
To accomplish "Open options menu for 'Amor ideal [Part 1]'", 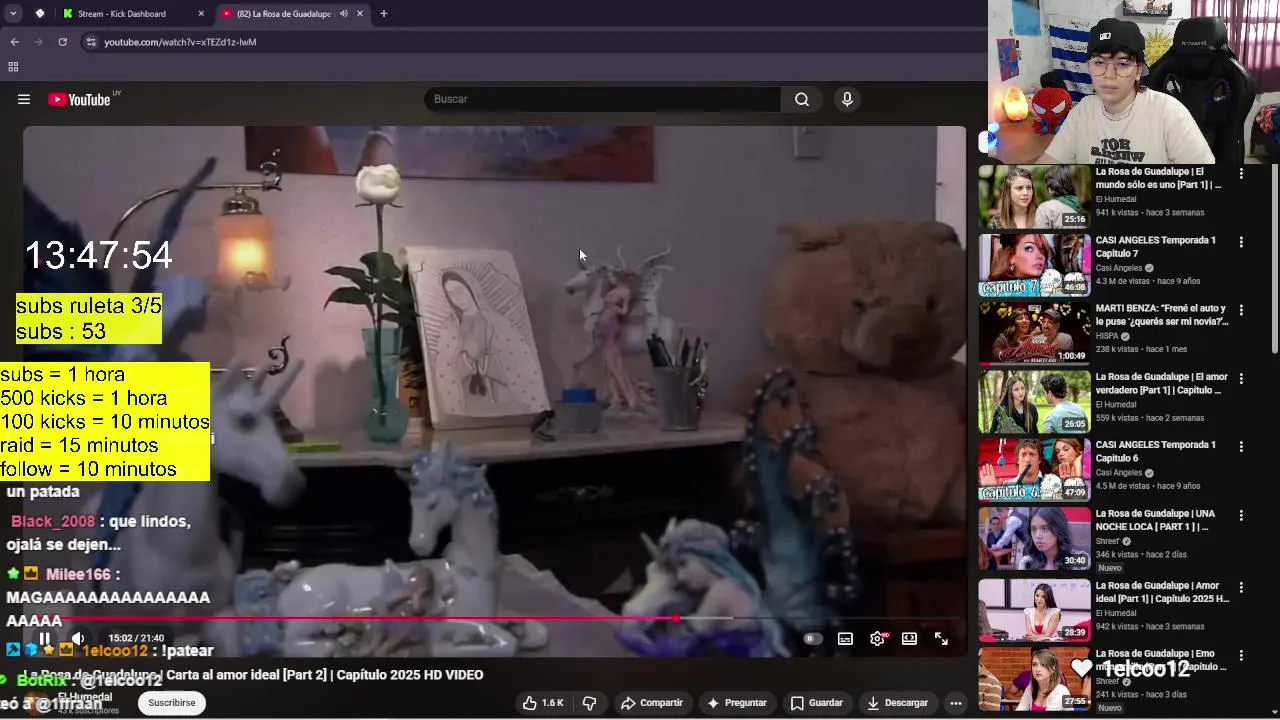I will (x=1241, y=588).
